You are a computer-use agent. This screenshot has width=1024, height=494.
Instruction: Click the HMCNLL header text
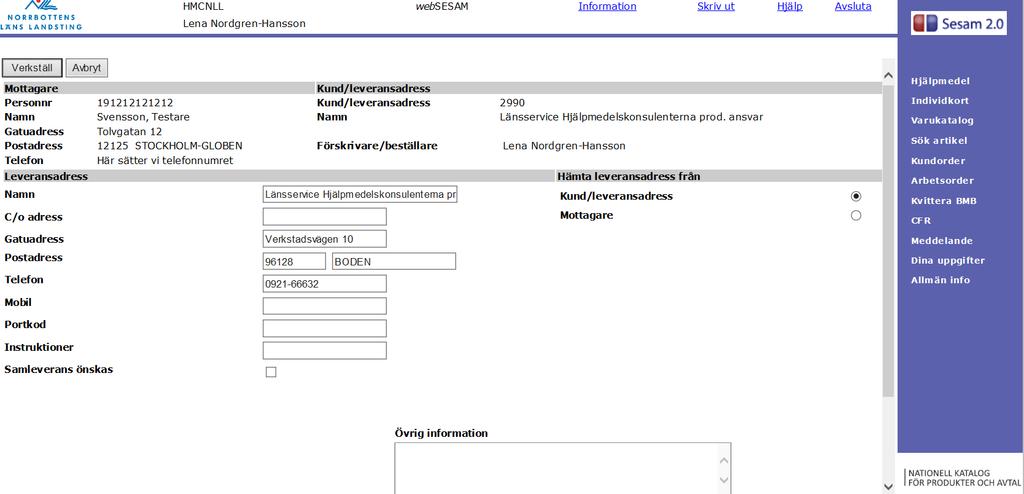203,7
